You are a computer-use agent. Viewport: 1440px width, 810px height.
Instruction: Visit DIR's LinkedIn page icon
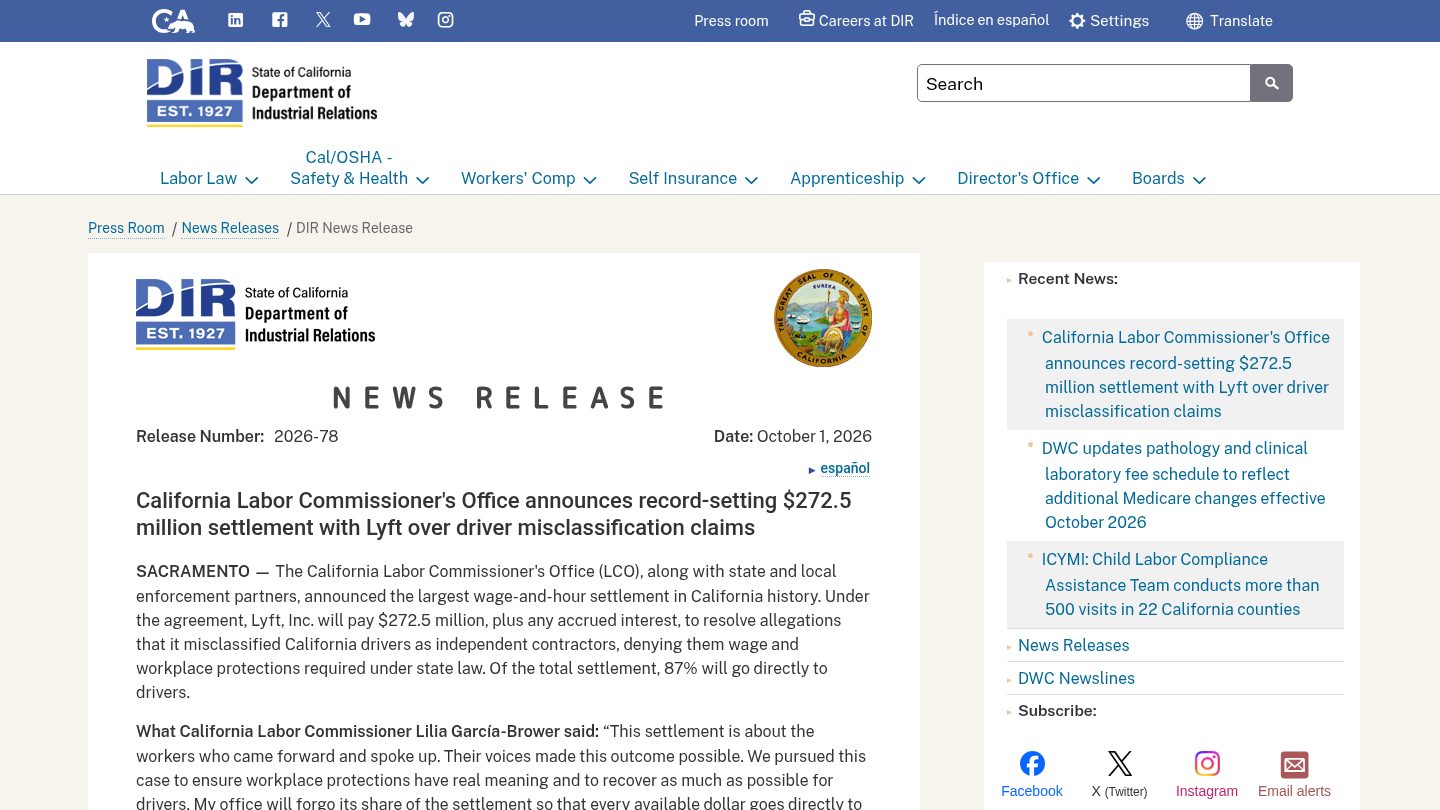tap(236, 20)
